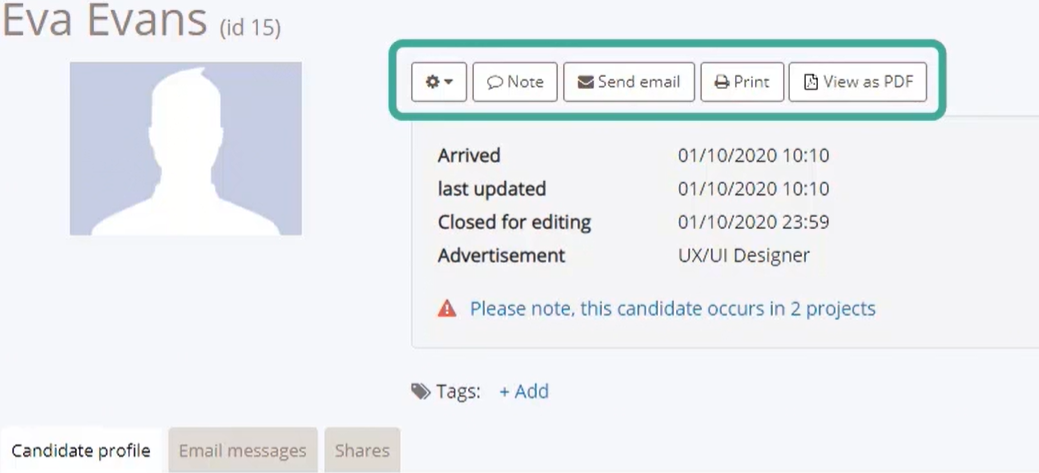Open candidate occurs in 2 projects link
Viewport: 1039px width, 473px height.
point(673,309)
